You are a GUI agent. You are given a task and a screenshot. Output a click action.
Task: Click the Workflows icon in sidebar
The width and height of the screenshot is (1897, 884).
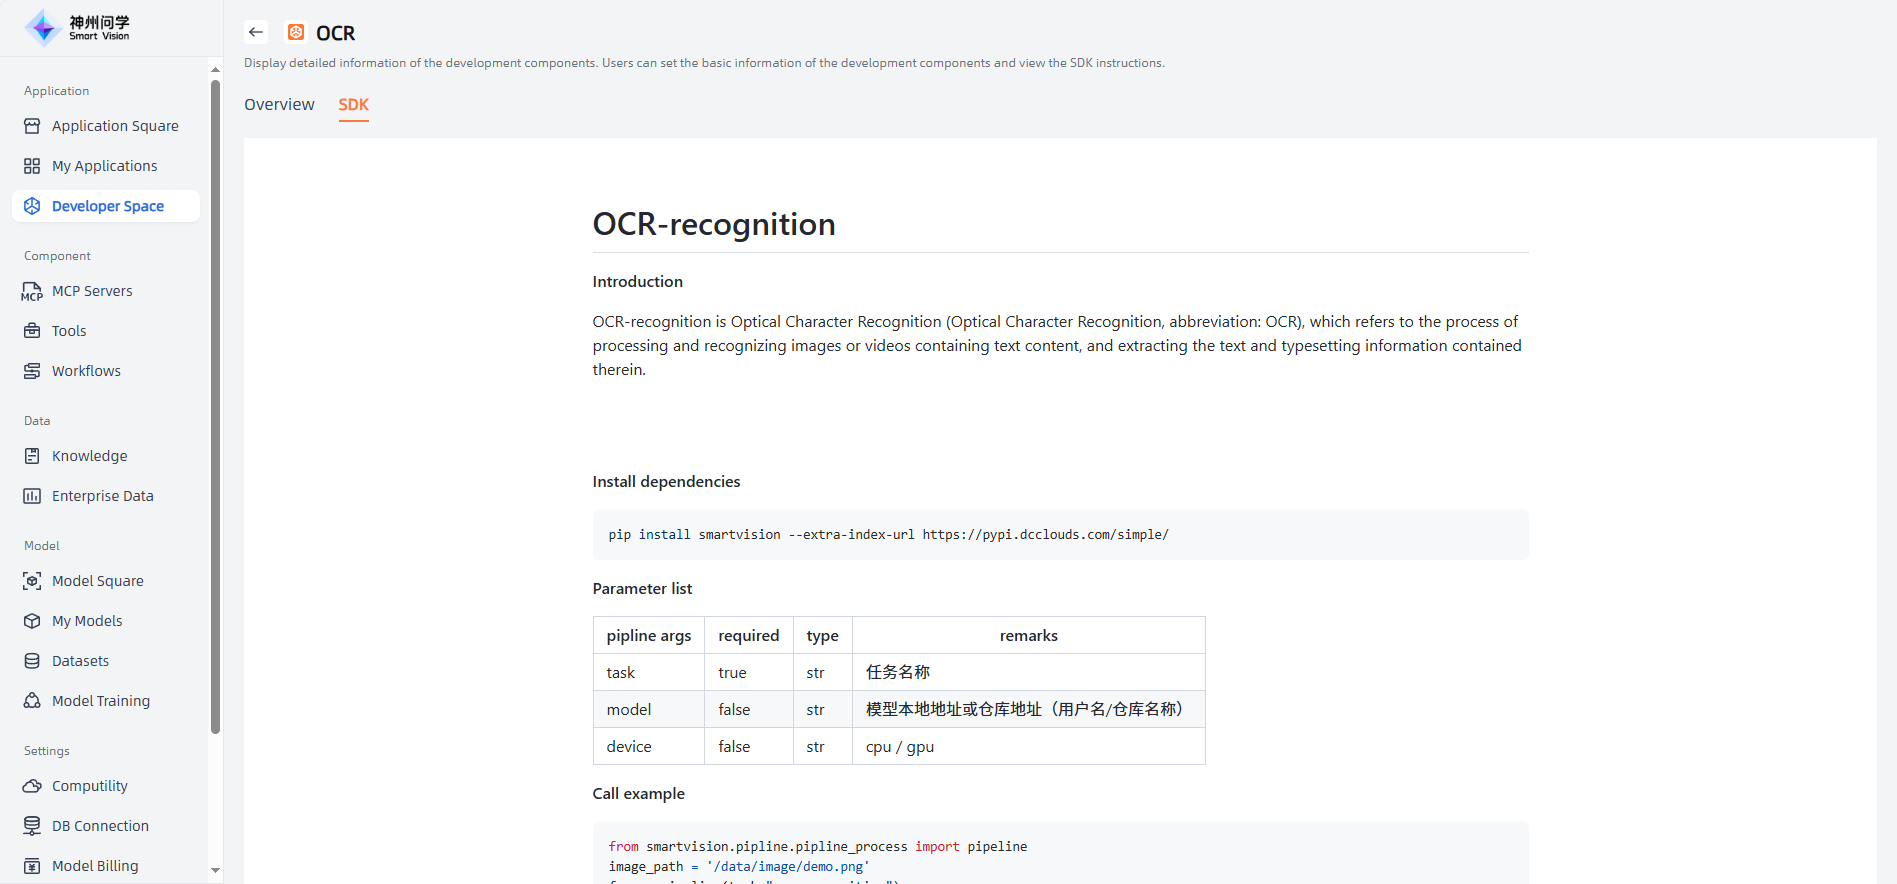pos(32,371)
